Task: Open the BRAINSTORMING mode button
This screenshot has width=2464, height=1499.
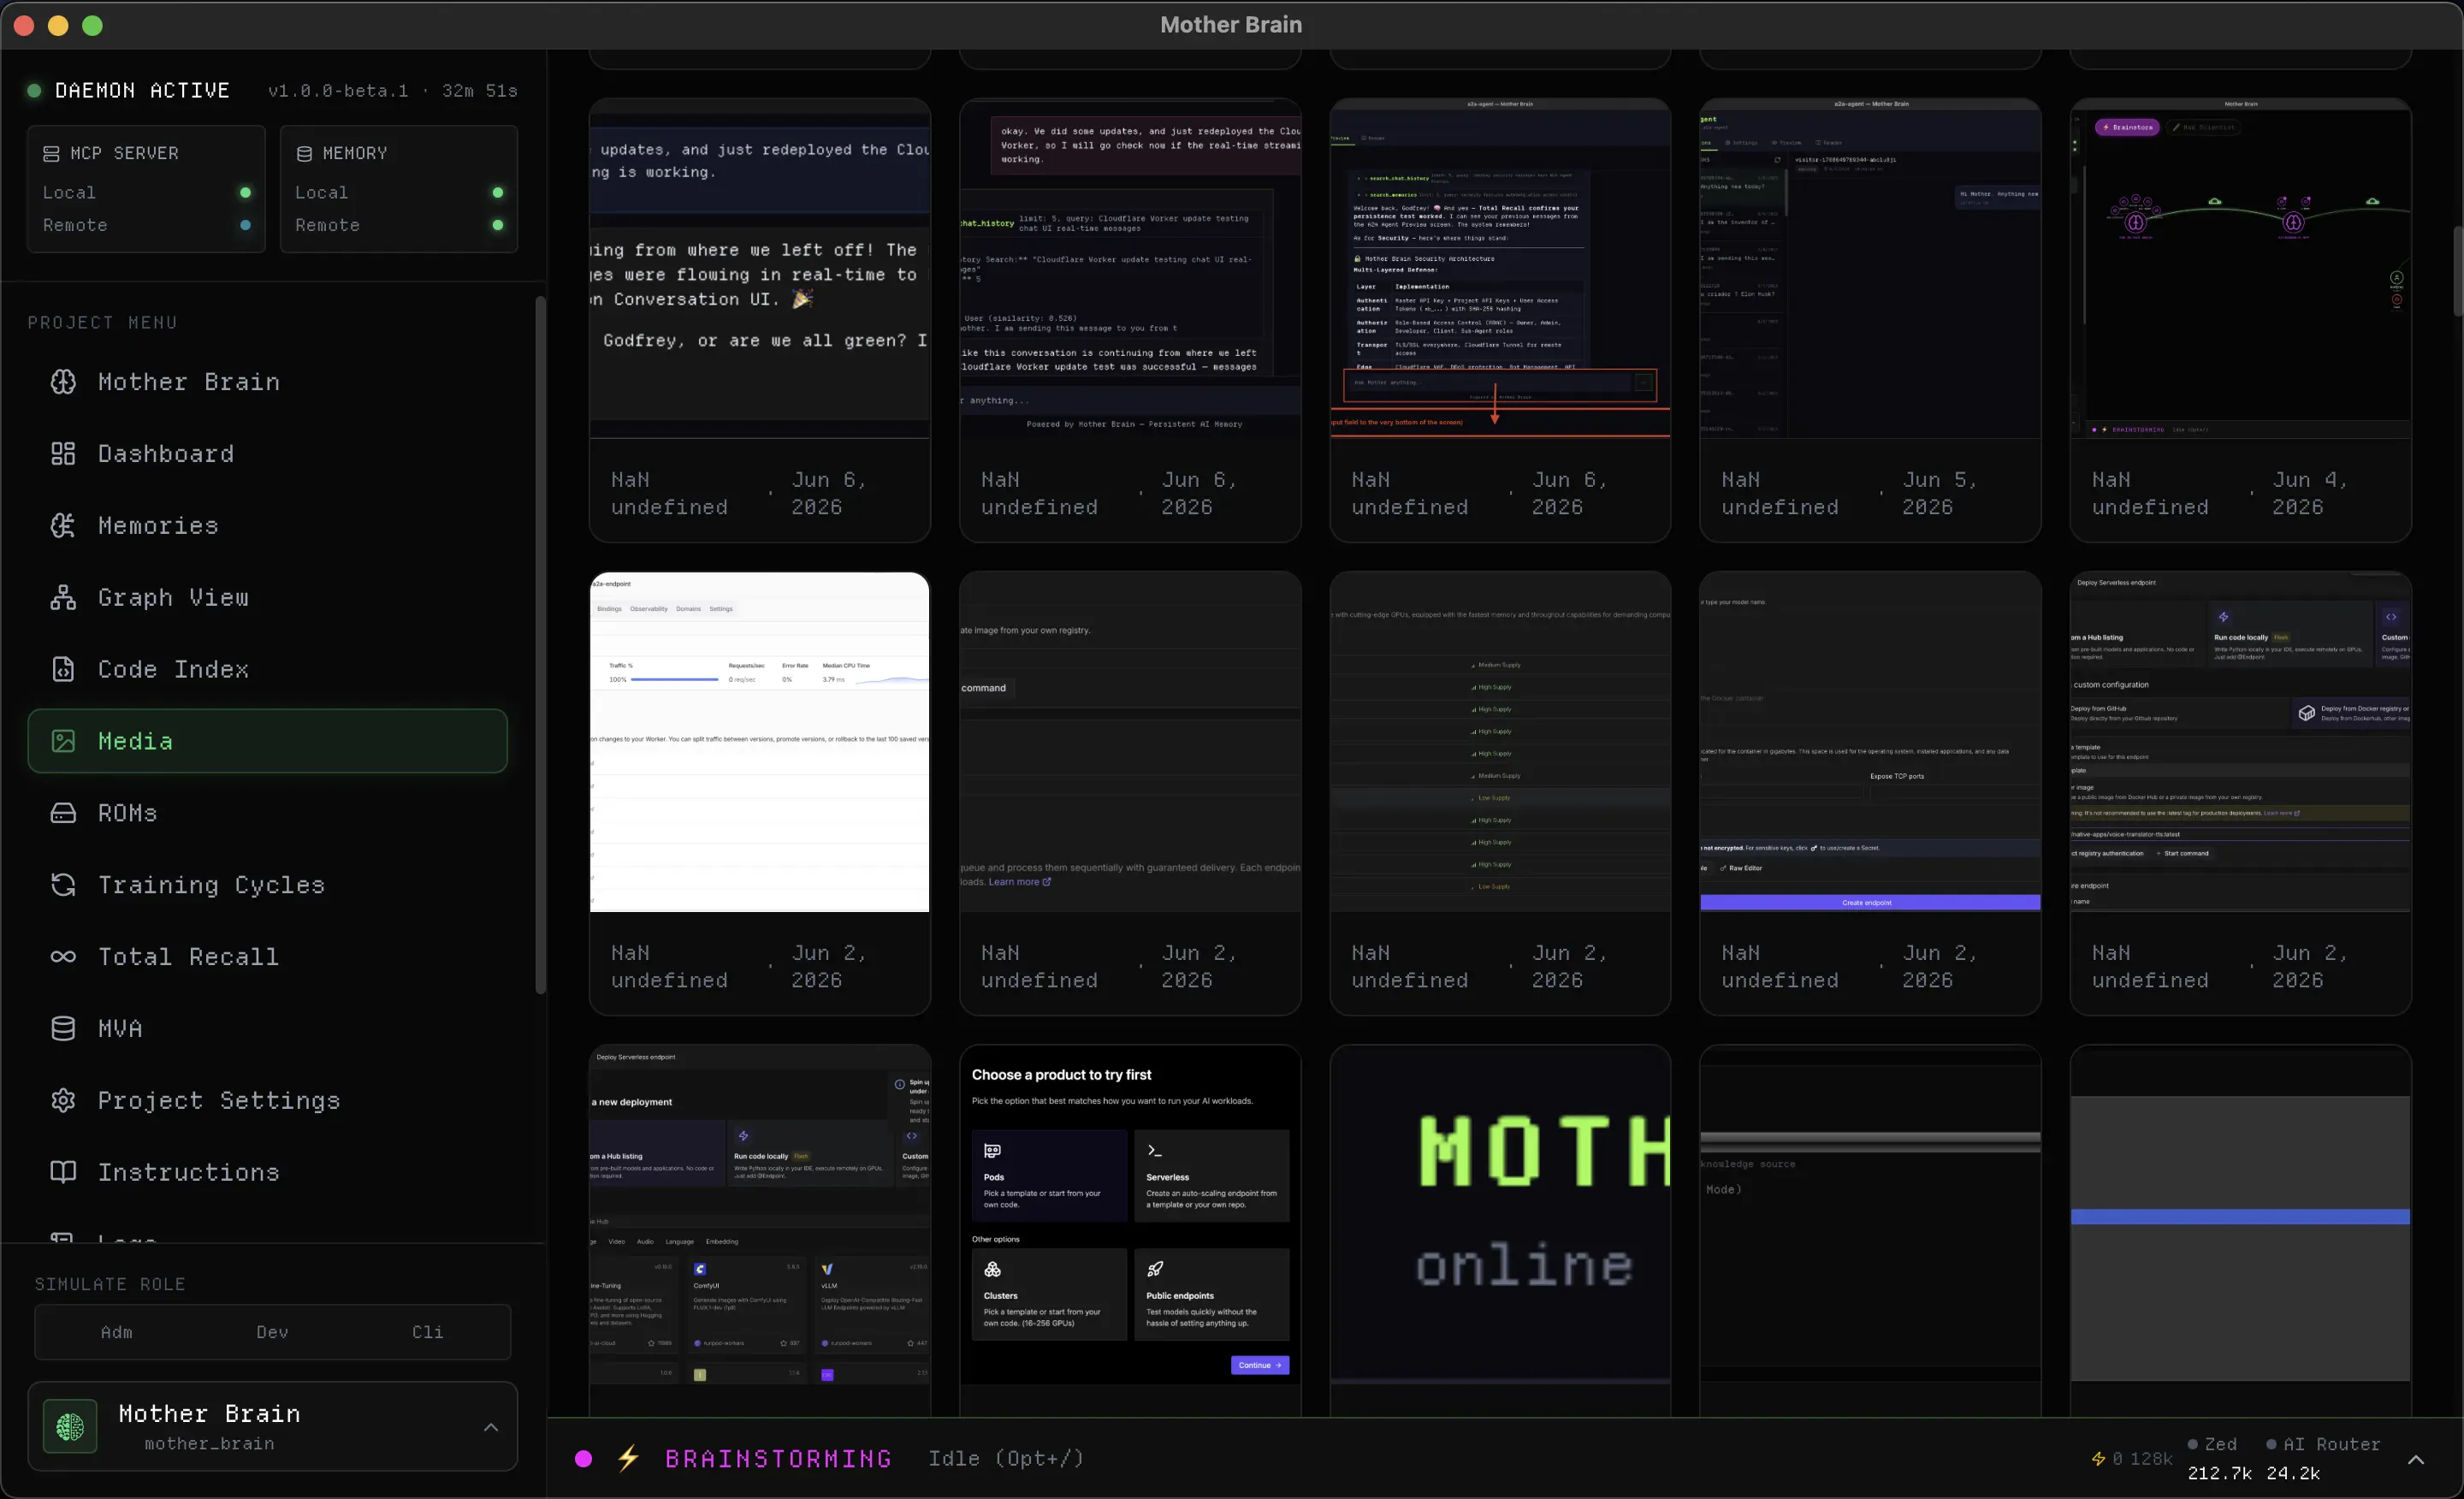Action: 778,1459
